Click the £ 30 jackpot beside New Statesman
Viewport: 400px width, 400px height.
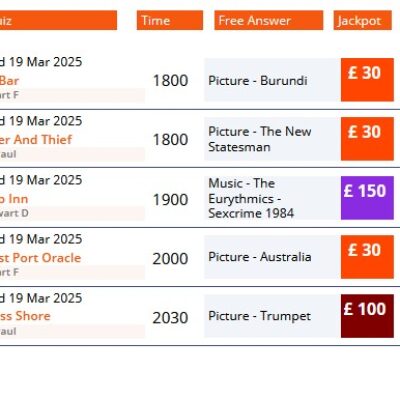367,139
